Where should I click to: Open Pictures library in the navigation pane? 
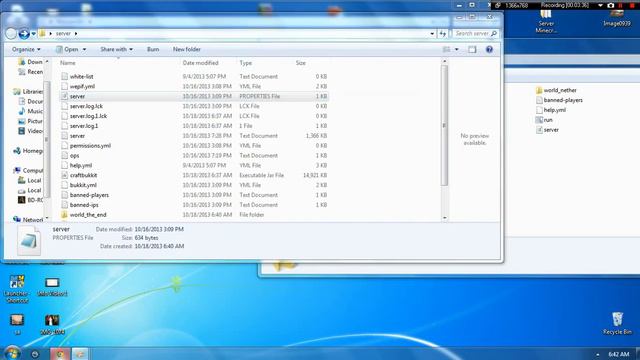tap(31, 121)
